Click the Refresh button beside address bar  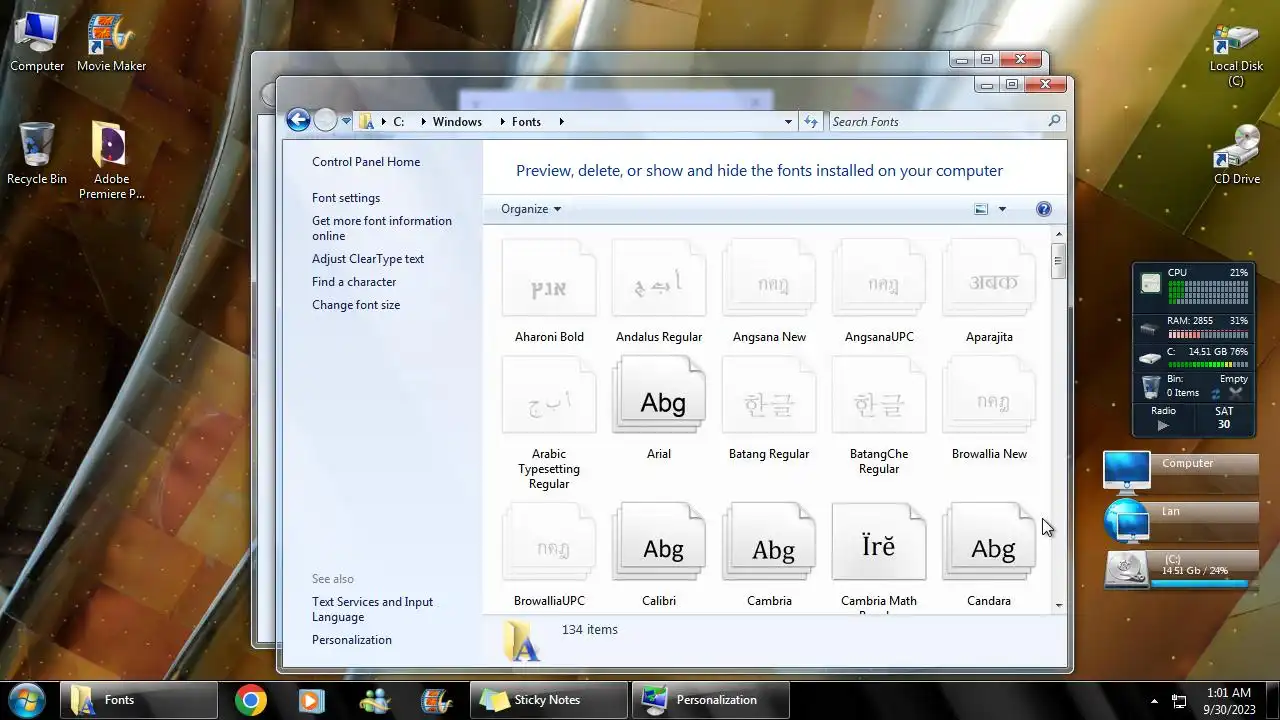click(x=811, y=122)
